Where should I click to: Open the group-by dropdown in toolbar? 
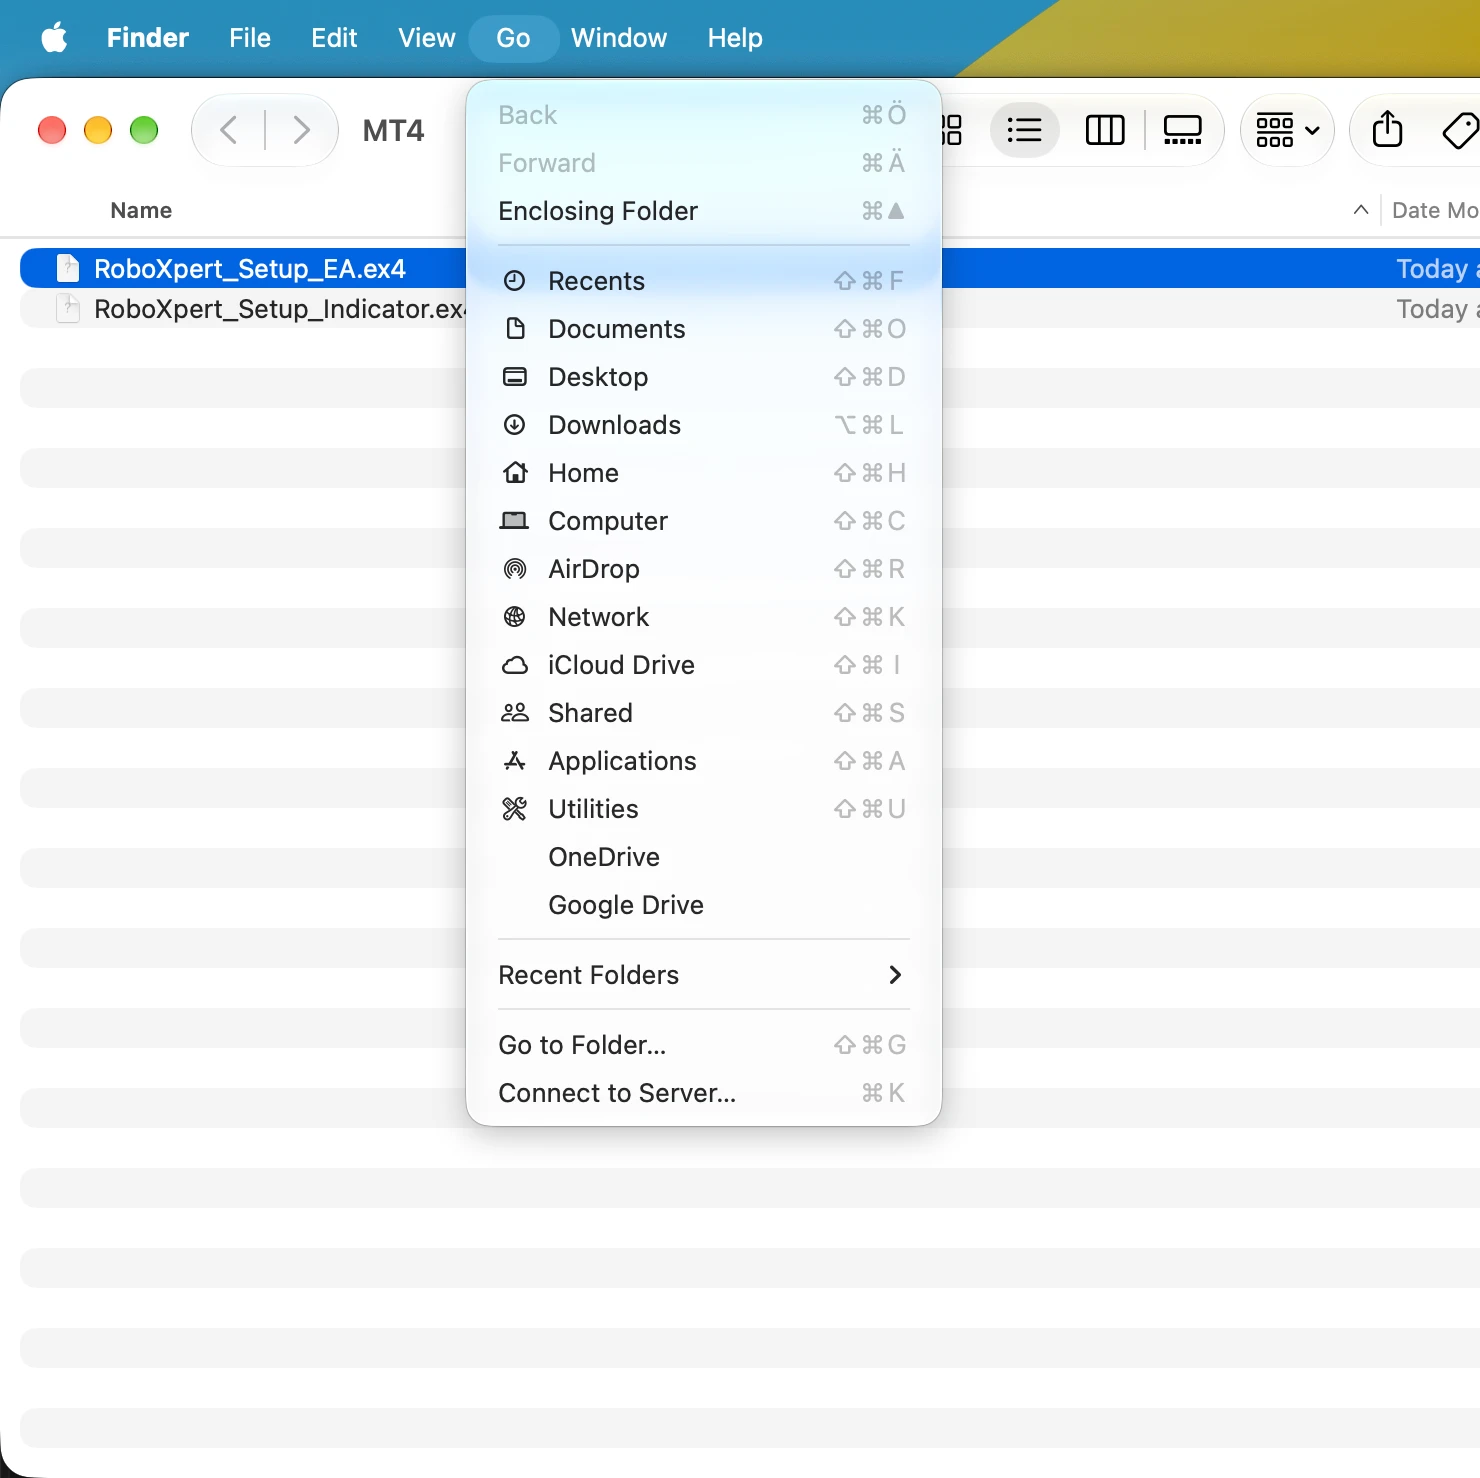(x=1287, y=130)
